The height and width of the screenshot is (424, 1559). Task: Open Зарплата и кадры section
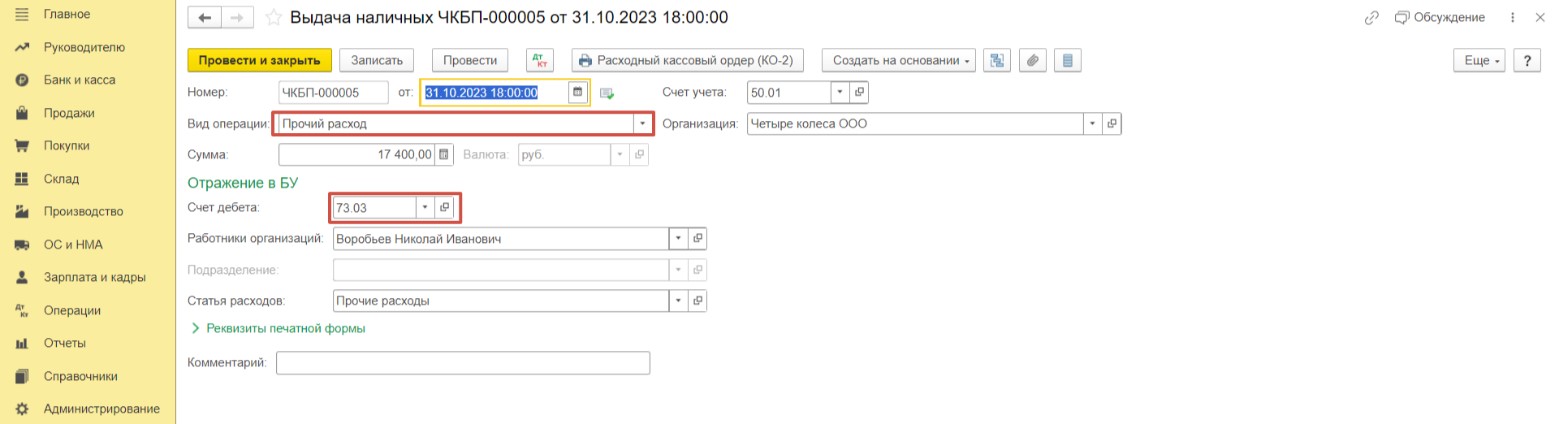point(94,278)
